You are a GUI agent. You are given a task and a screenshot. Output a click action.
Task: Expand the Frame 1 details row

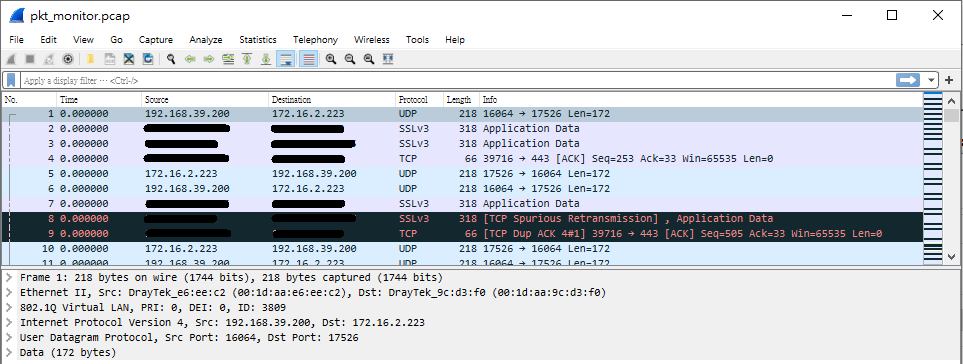coord(9,277)
